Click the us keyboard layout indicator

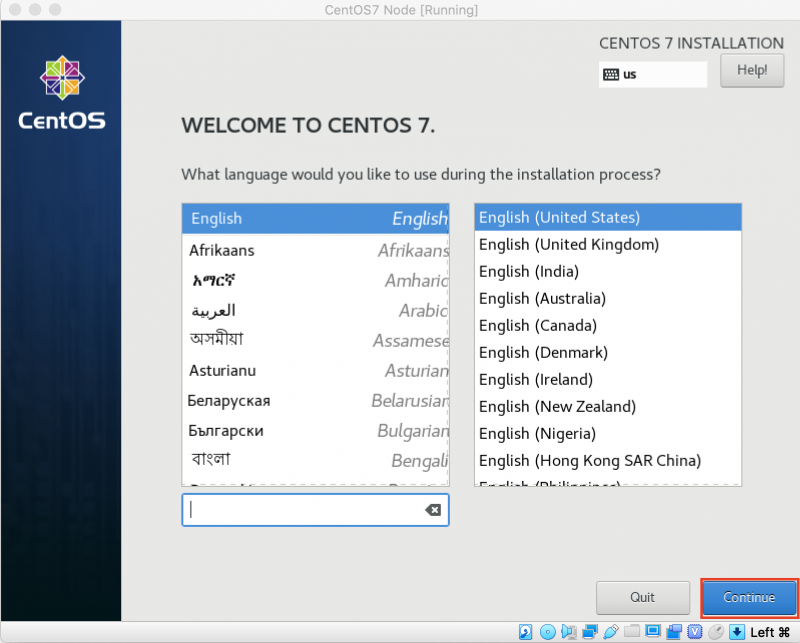[x=653, y=75]
